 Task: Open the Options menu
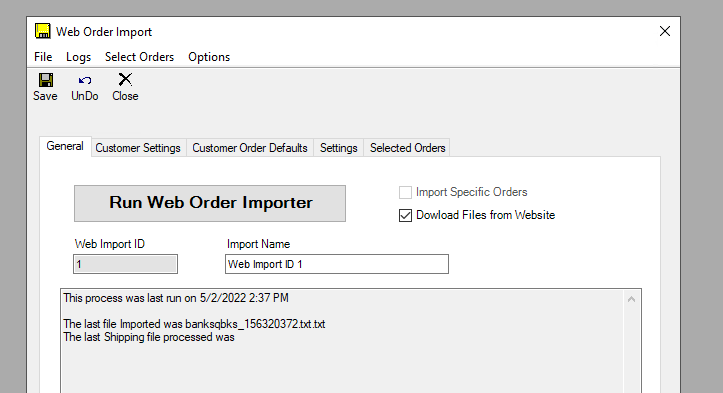click(209, 57)
